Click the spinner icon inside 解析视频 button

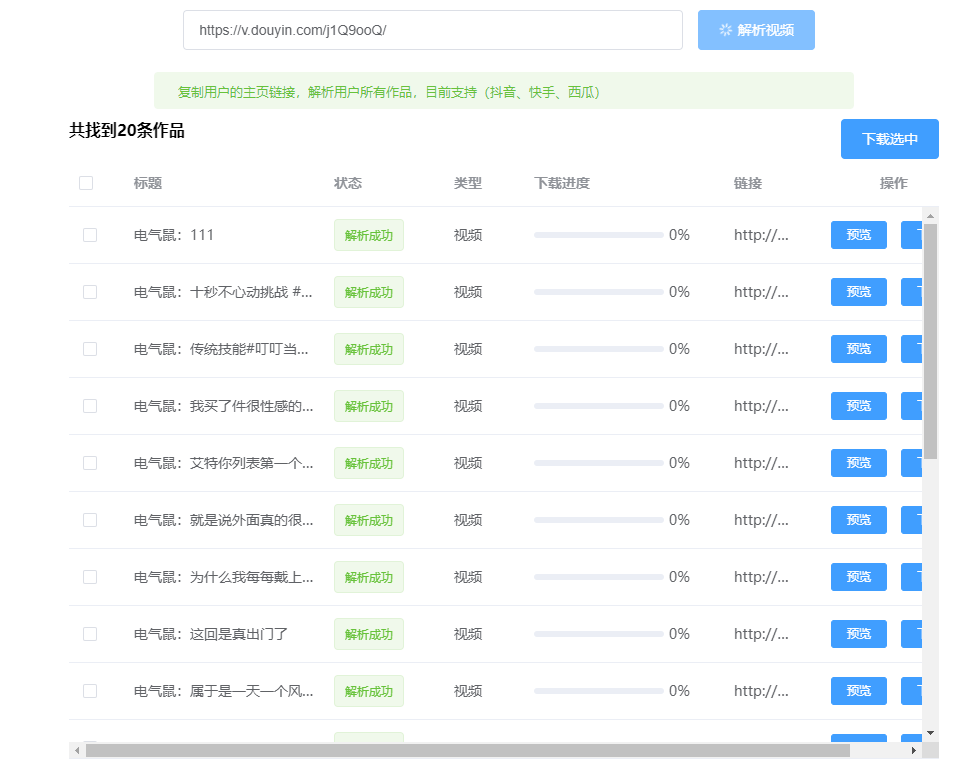(727, 30)
